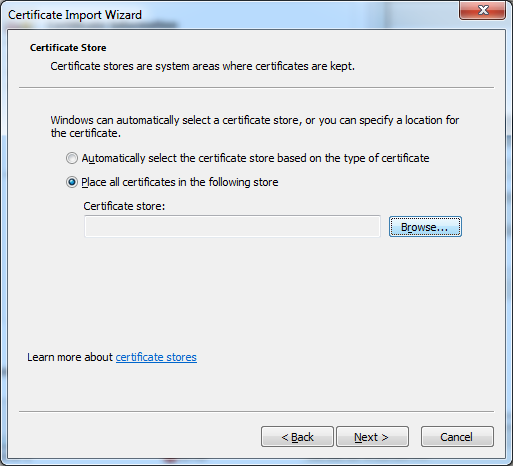Viewport: 513px width, 466px height.
Task: Click the "Learn more about" text
Action: [x=70, y=357]
